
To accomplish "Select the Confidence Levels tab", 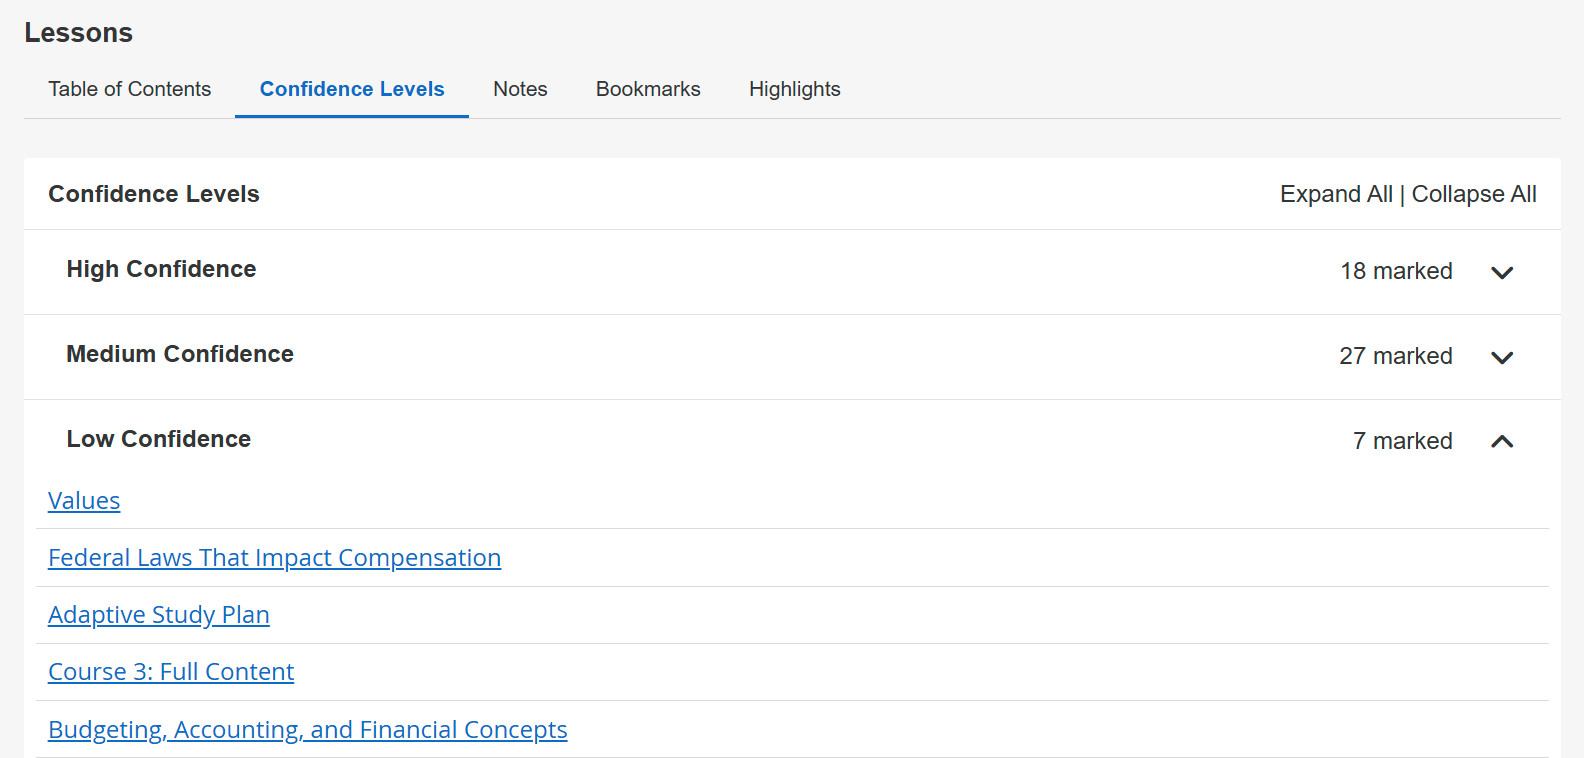I will 352,89.
